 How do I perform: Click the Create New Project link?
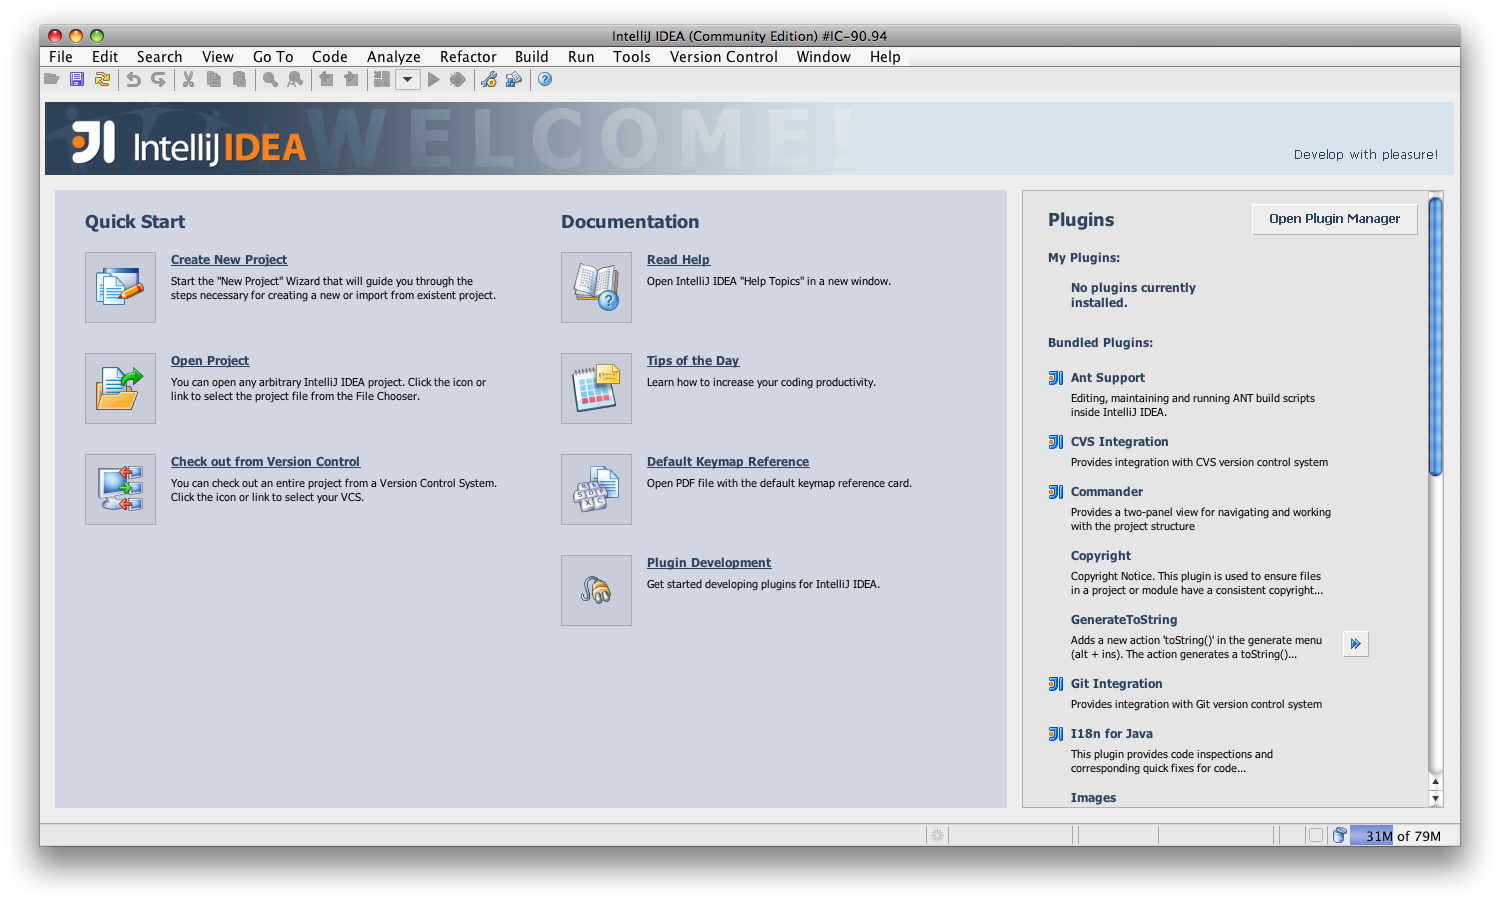229,260
